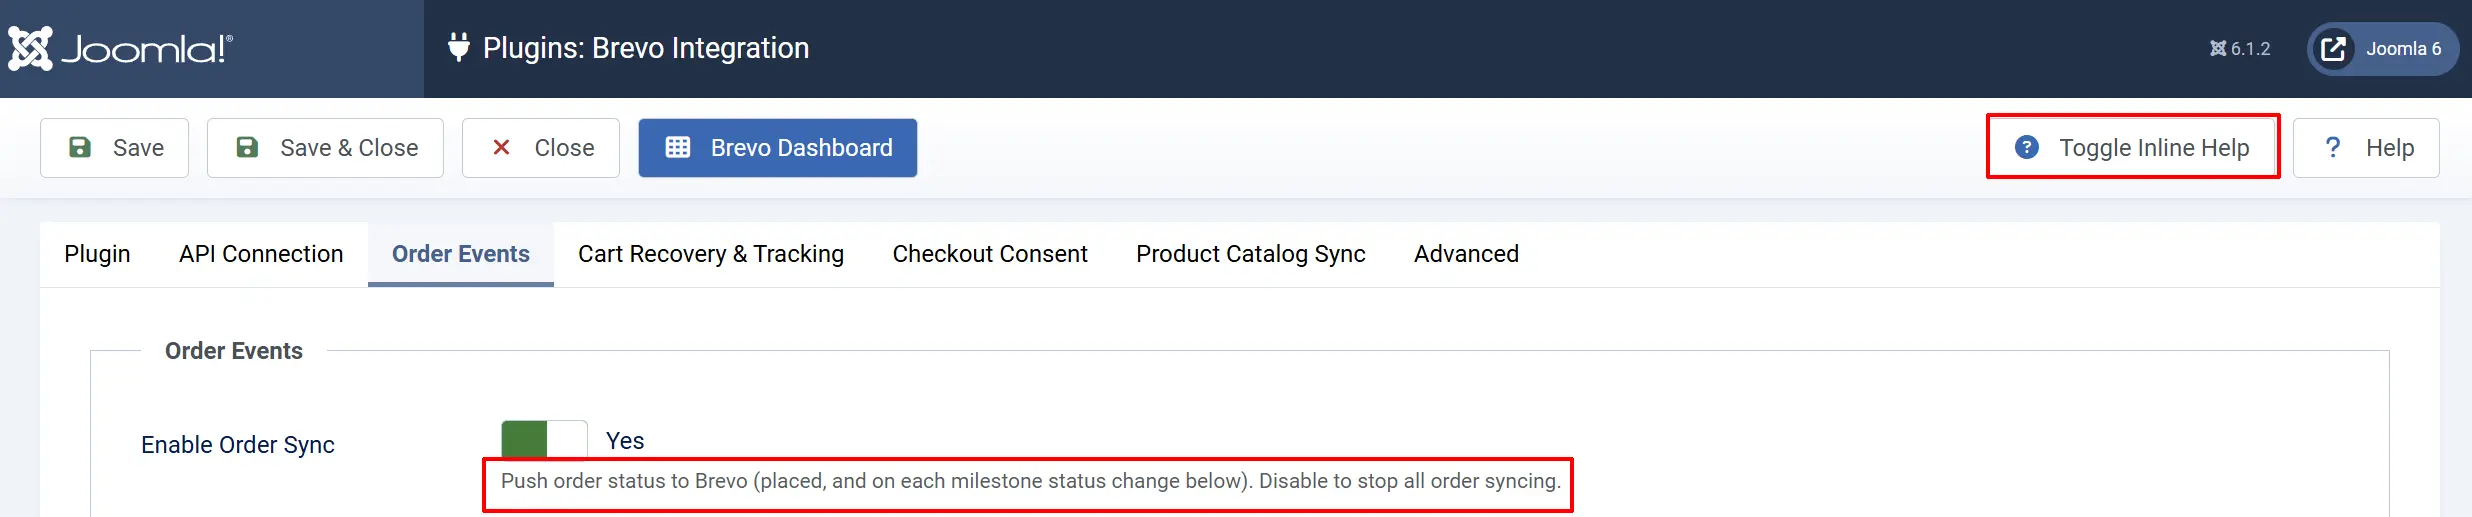Open the Product Catalog Sync tab
Image resolution: width=2472 pixels, height=517 pixels.
tap(1250, 254)
